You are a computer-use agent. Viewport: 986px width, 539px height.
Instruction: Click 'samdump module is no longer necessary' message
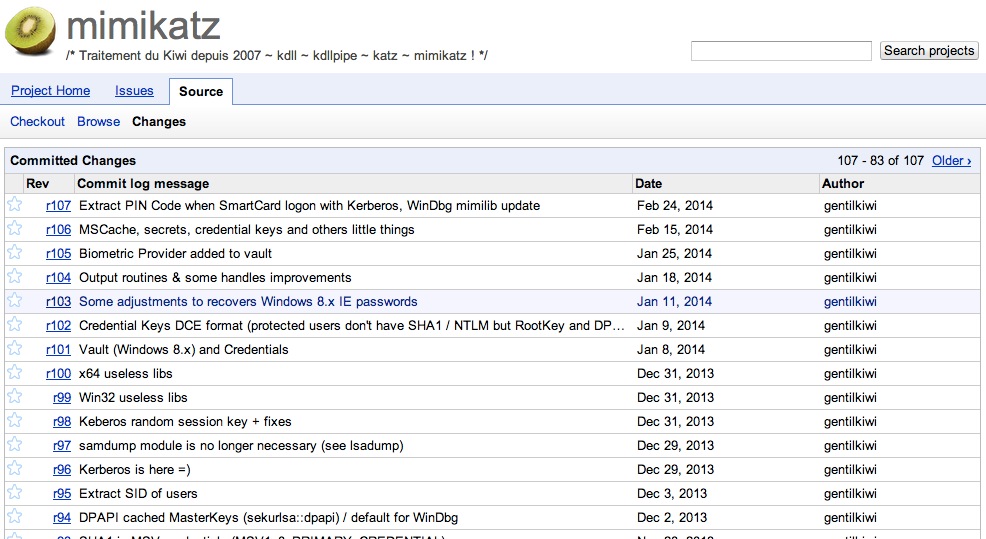(x=241, y=445)
